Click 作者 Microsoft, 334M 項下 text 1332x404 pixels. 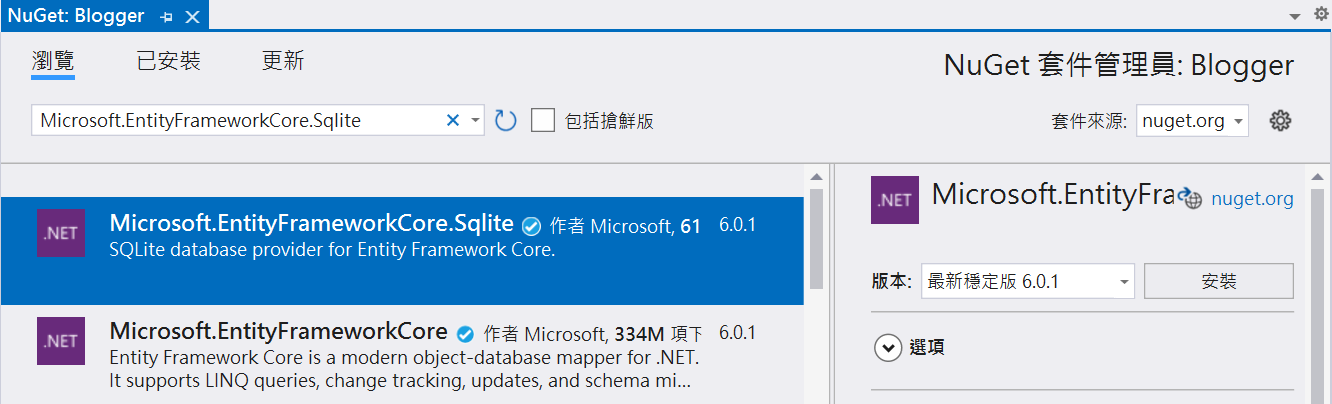coord(594,334)
